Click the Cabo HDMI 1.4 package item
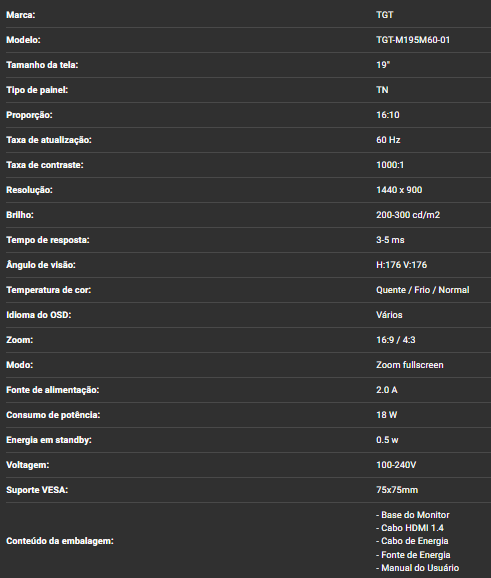The width and height of the screenshot is (491, 578). (410, 528)
